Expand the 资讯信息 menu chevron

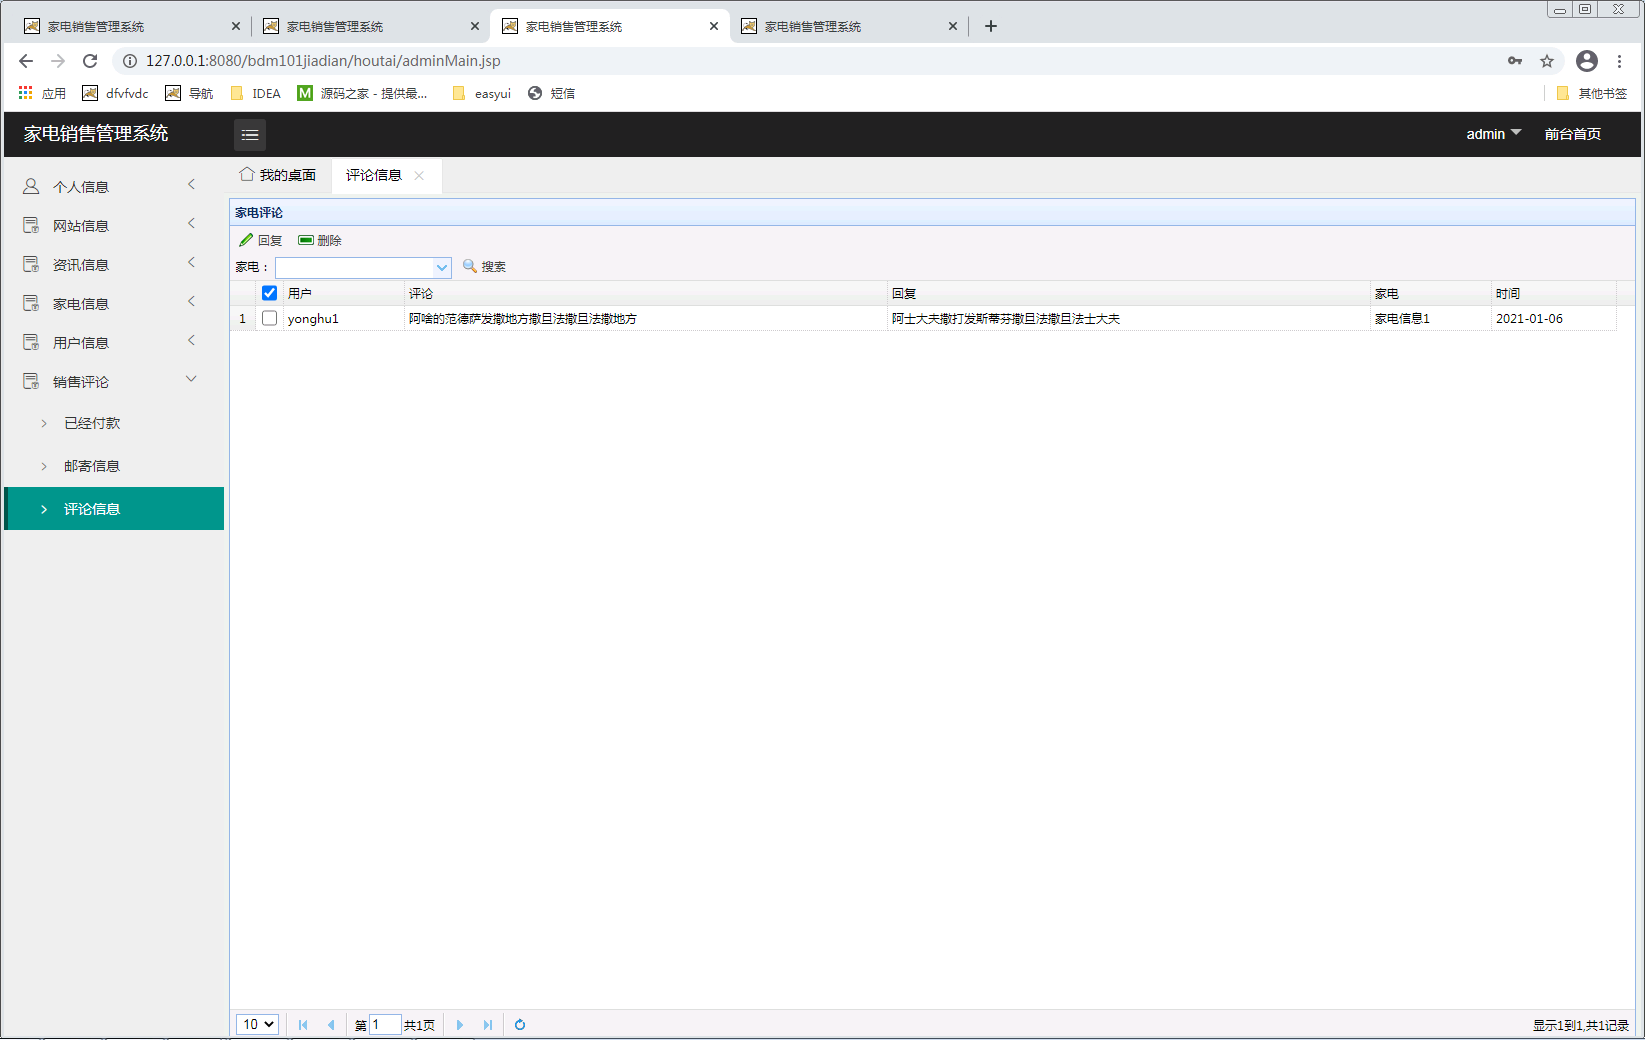tap(191, 262)
